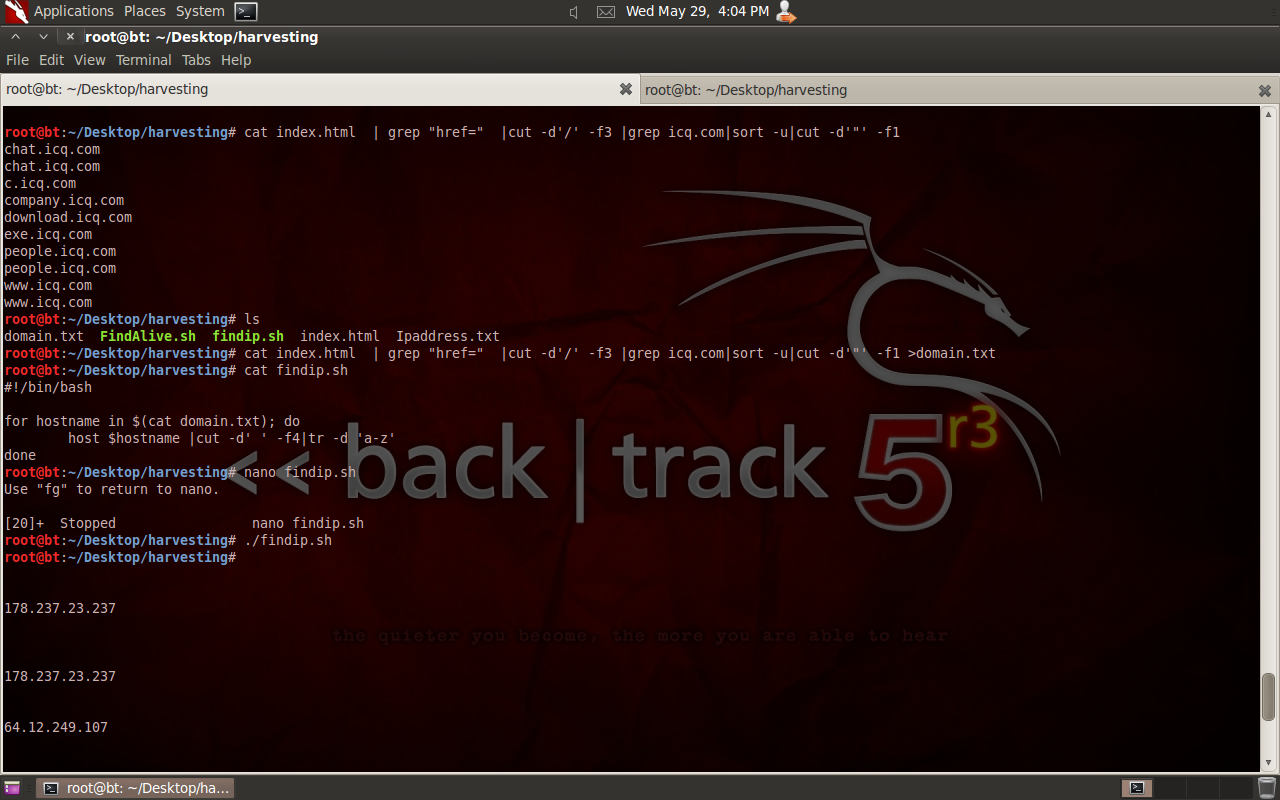Open the trash icon in bottom panel

point(1266,787)
